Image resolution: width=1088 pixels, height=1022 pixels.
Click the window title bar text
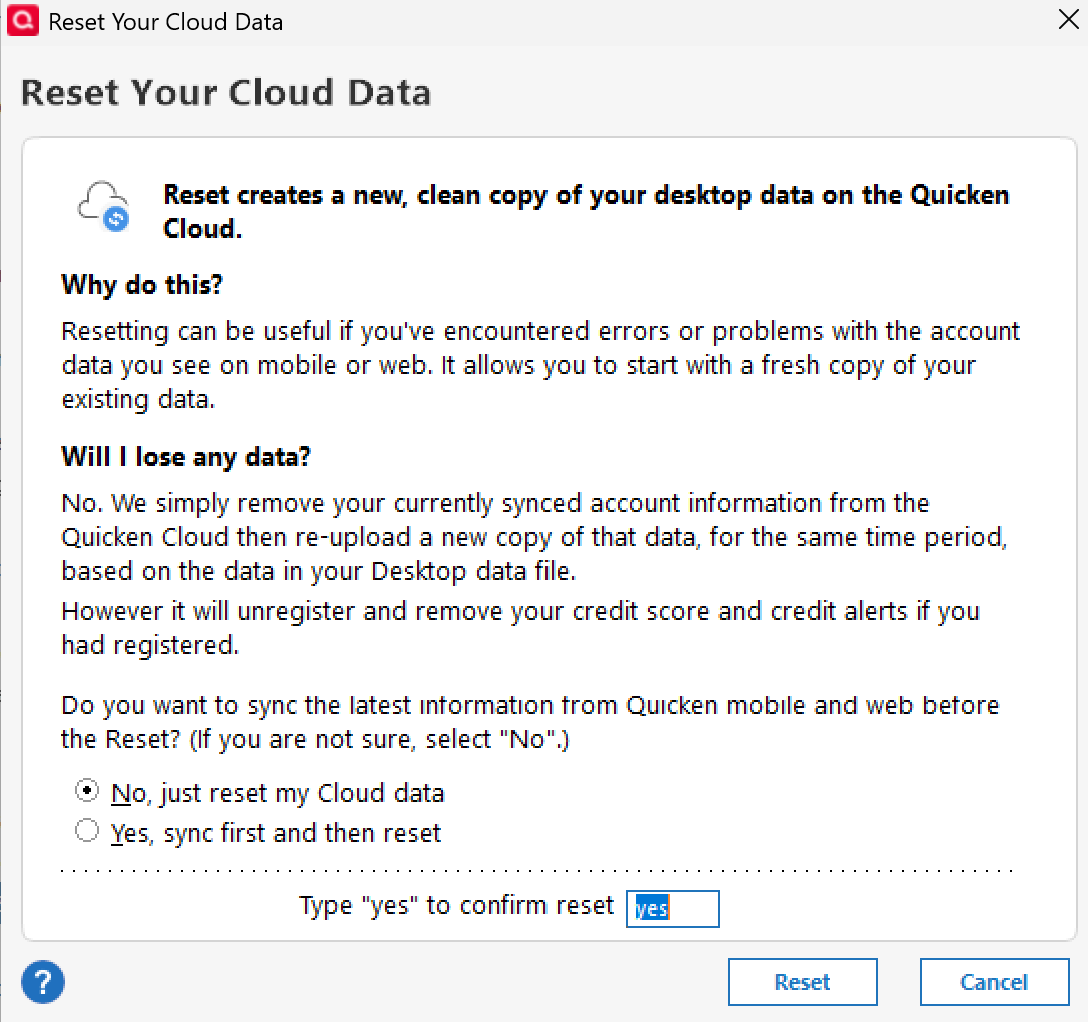click(x=166, y=21)
